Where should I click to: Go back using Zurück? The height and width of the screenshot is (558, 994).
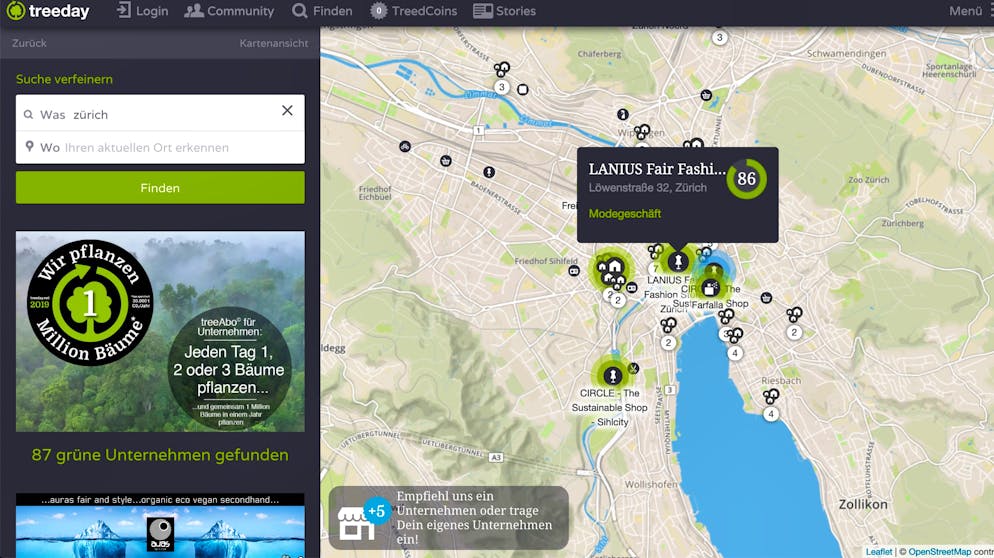coord(29,43)
